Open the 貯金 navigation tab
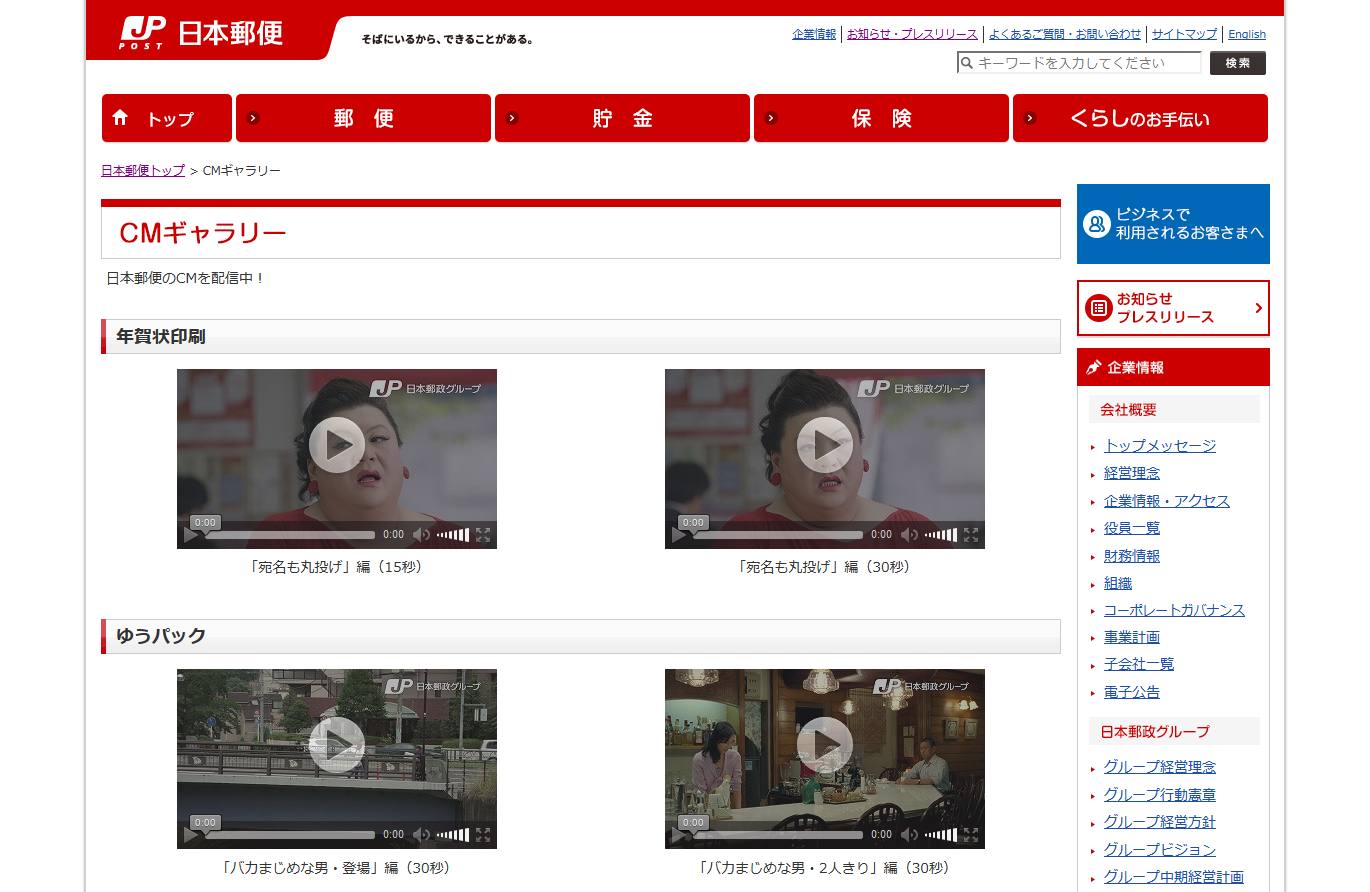The width and height of the screenshot is (1370, 892). 622,118
